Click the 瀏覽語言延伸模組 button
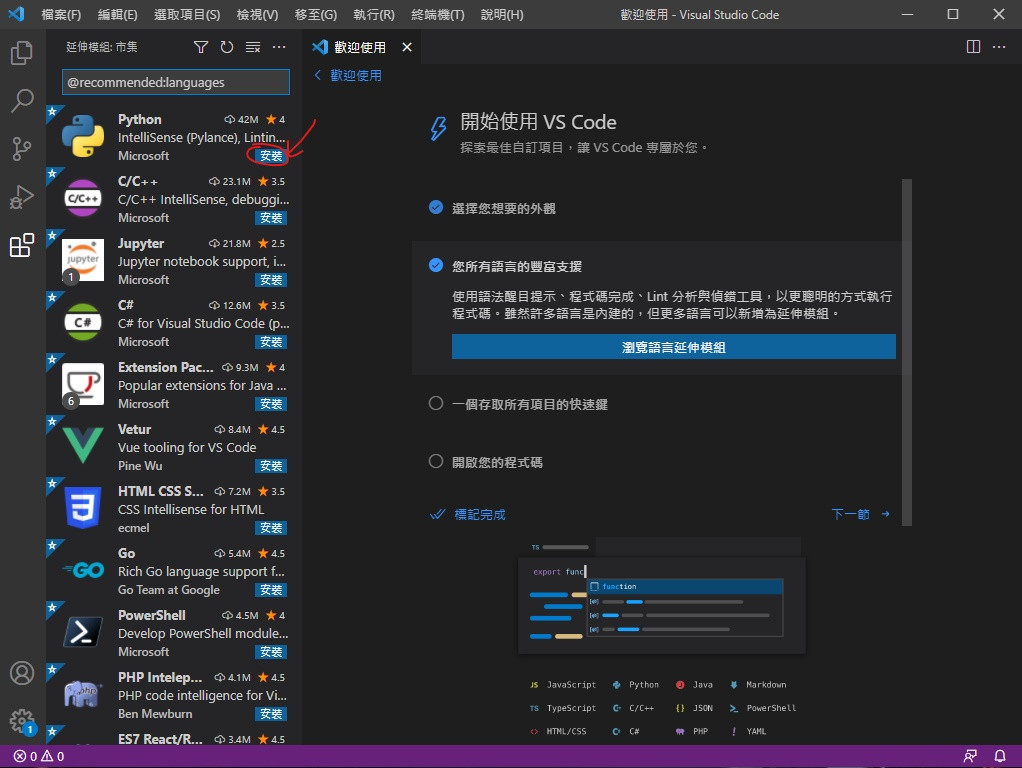The image size is (1022, 768). [673, 347]
